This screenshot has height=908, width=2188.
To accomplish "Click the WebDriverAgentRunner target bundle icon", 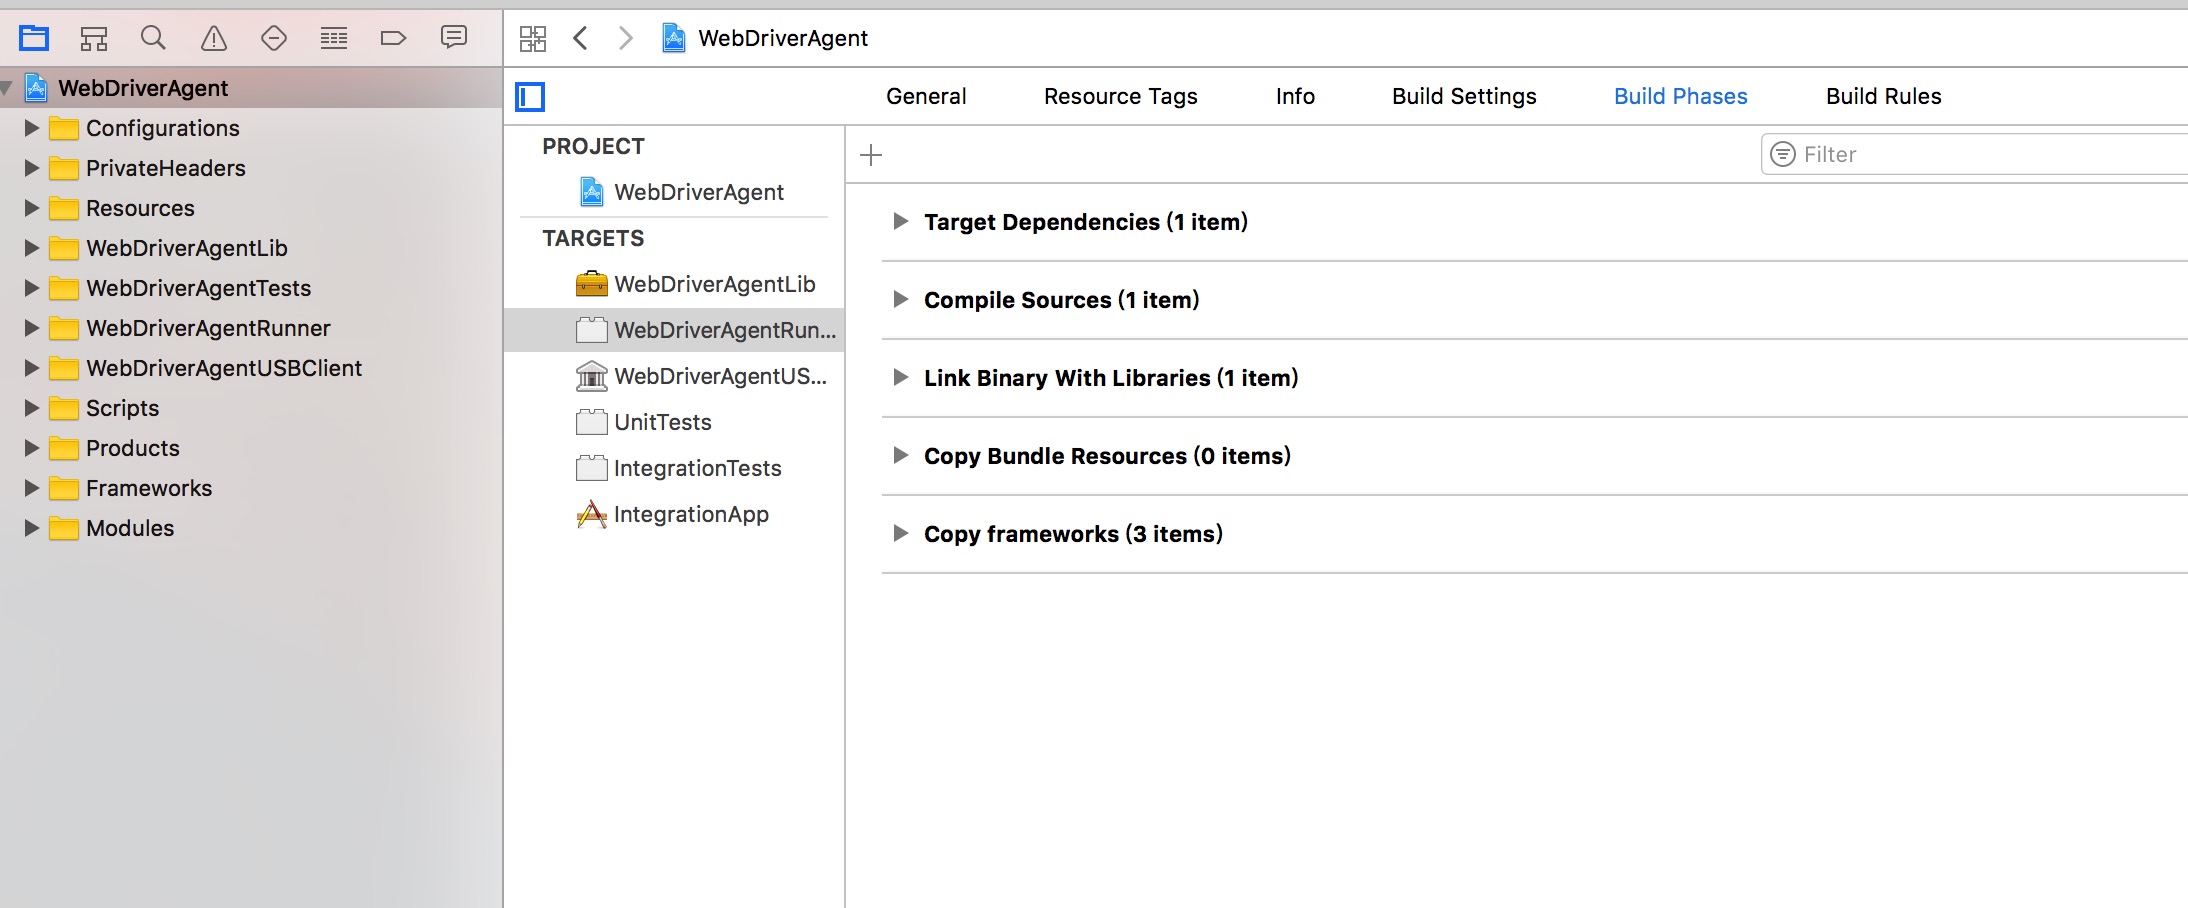I will [591, 330].
